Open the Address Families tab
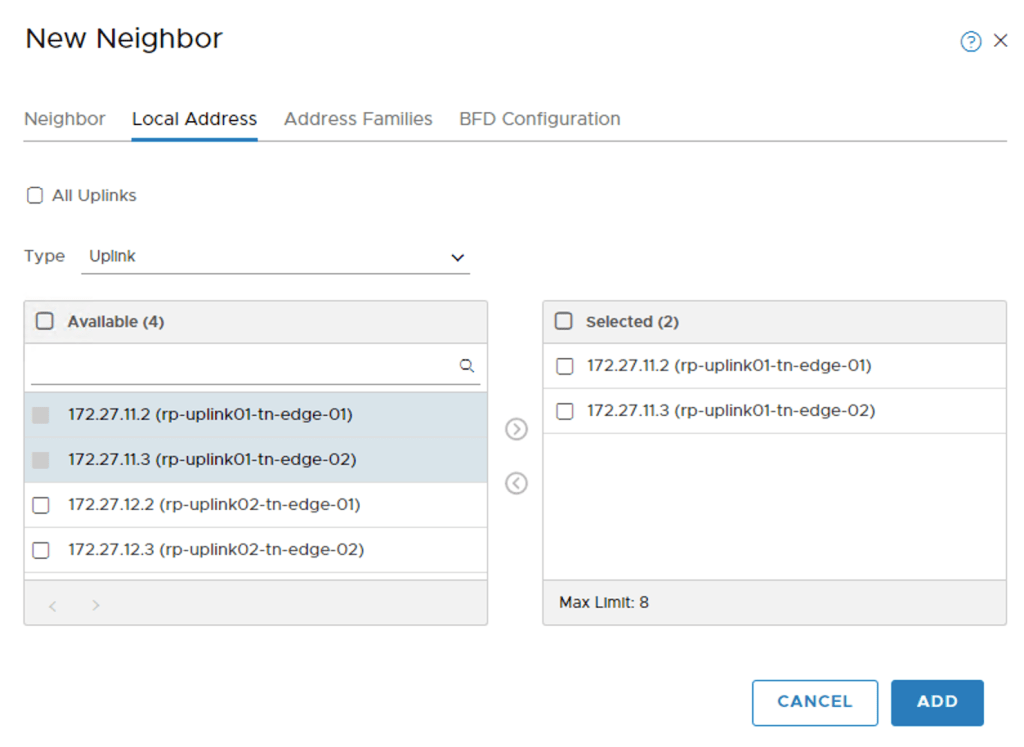 pos(358,119)
